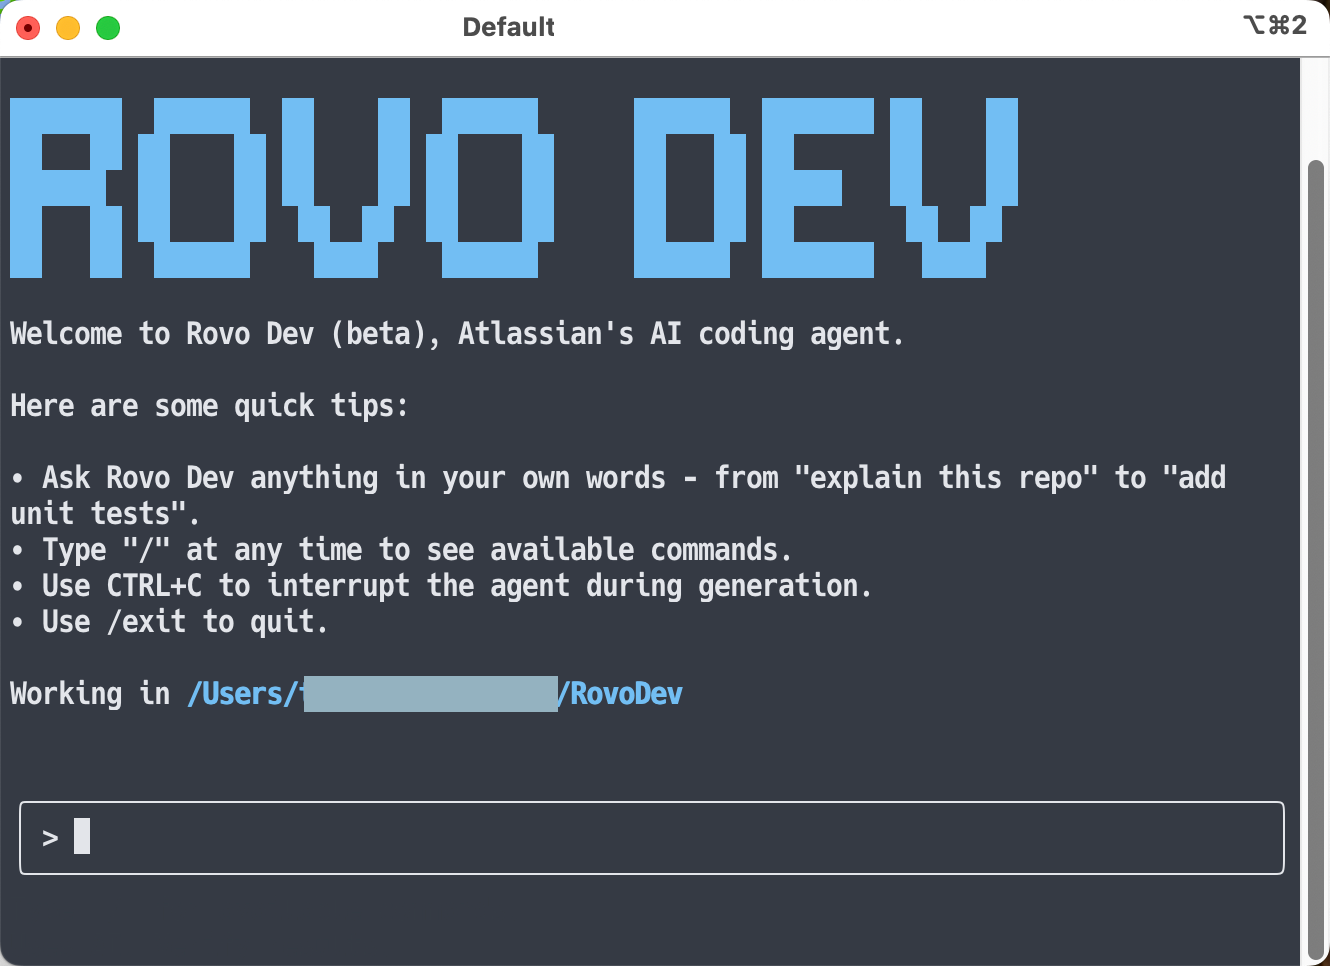Click the terminal vertical scrollbar thumb
Viewport: 1330px width, 966px height.
pyautogui.click(x=1316, y=560)
